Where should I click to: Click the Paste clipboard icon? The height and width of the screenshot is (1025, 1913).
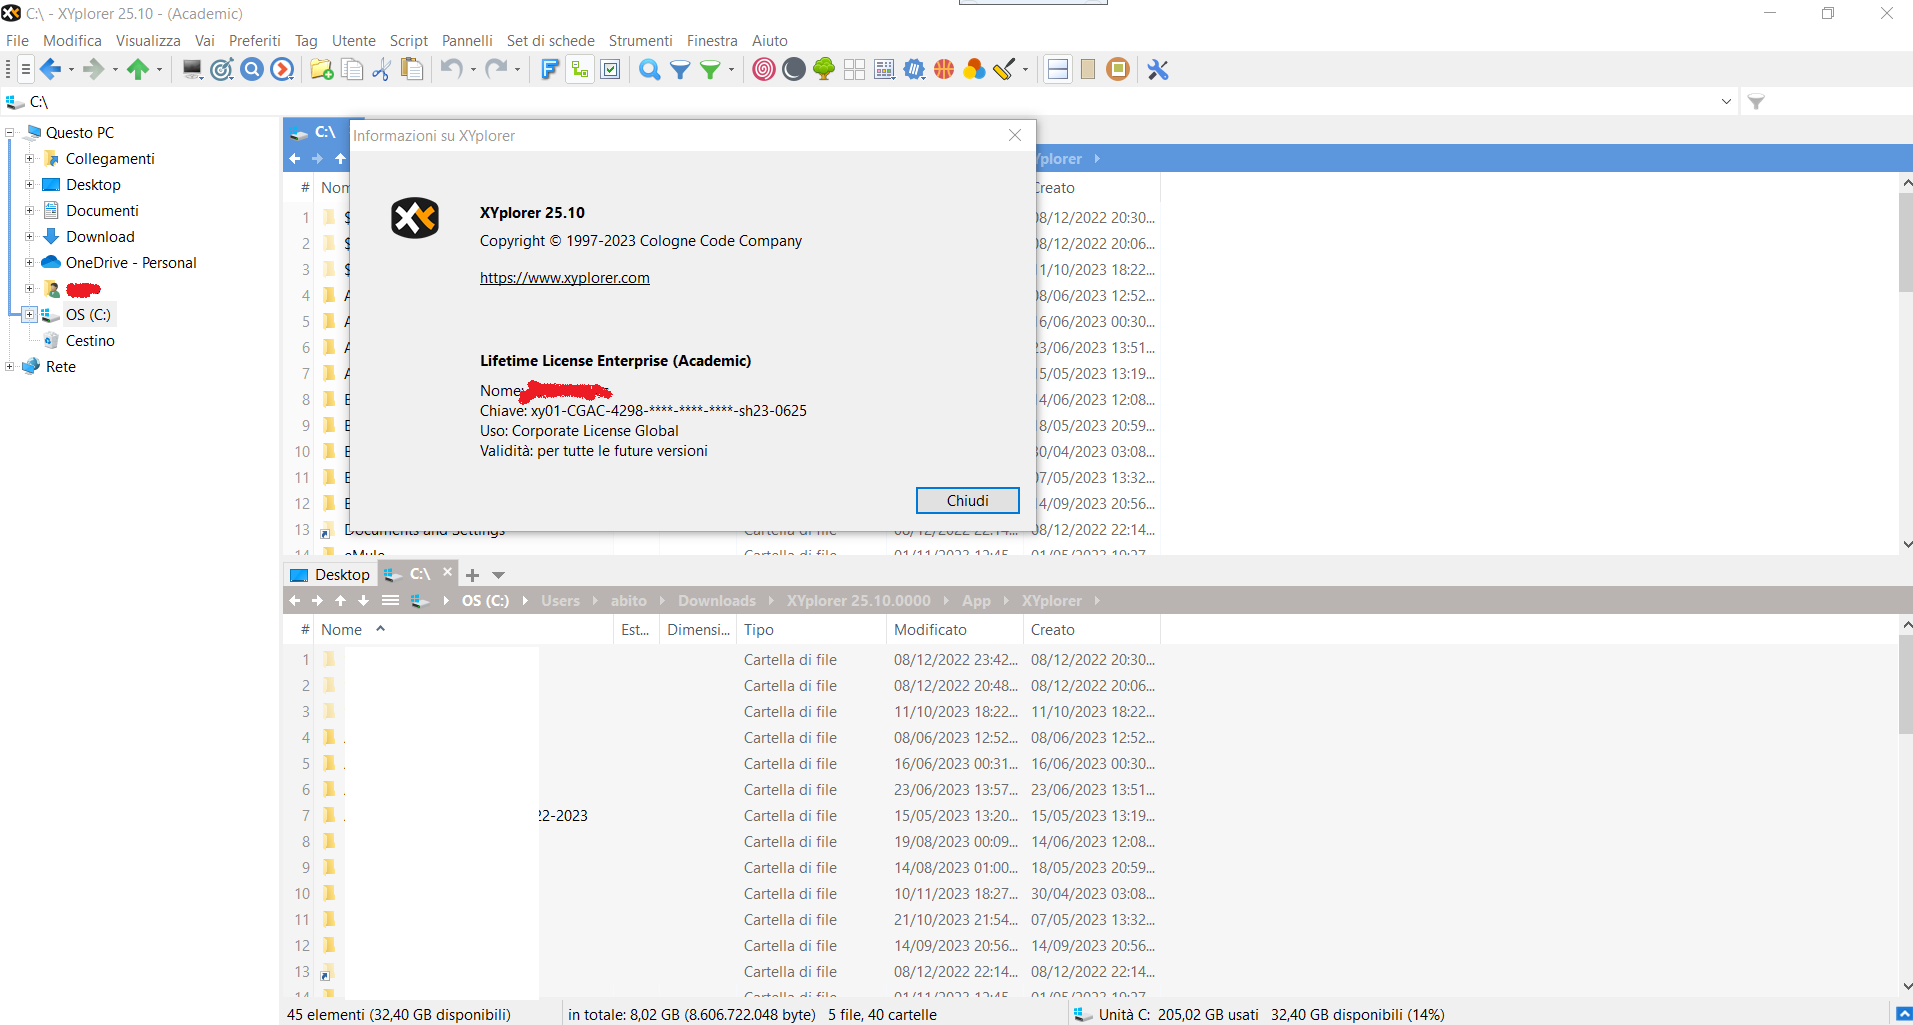coord(411,69)
